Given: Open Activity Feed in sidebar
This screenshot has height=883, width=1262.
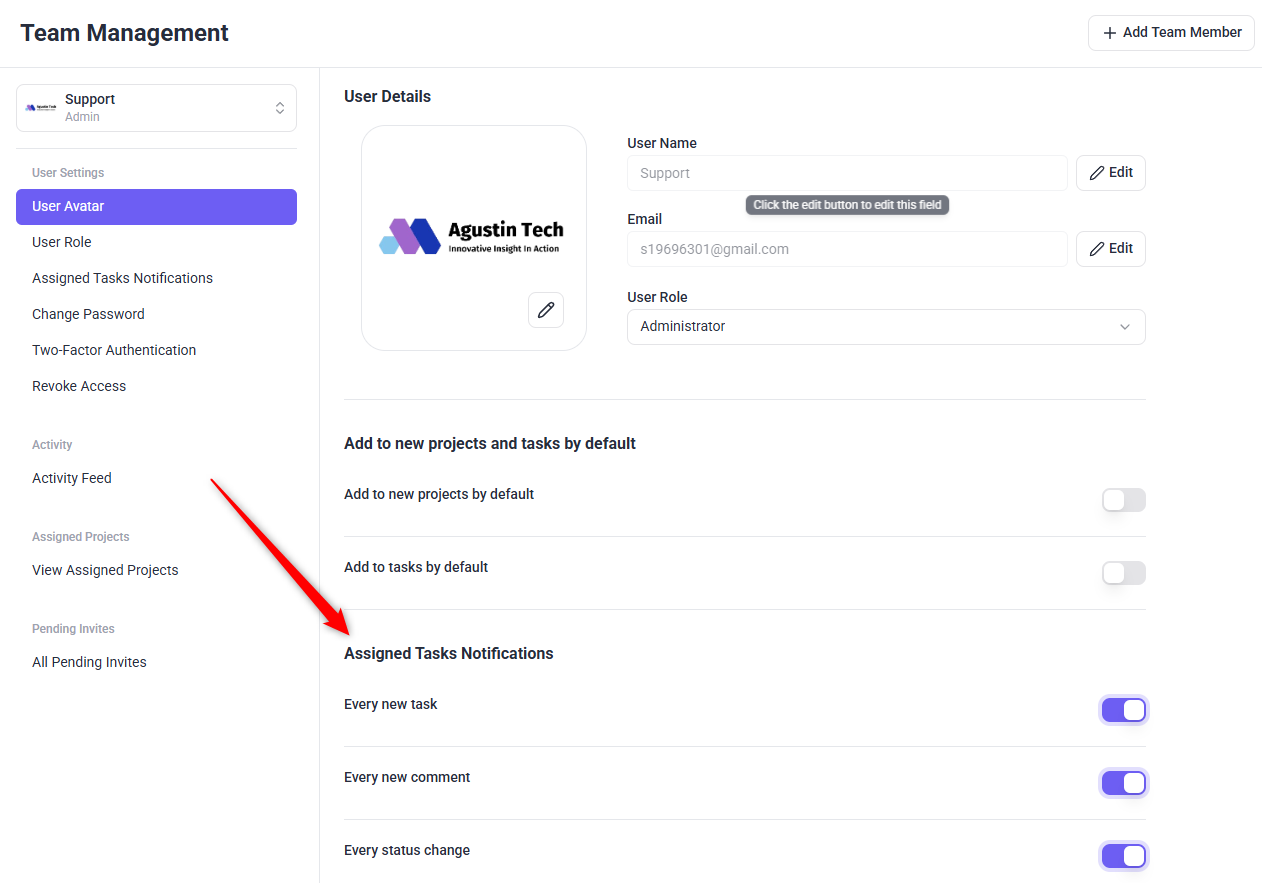Looking at the screenshot, I should click(x=72, y=478).
